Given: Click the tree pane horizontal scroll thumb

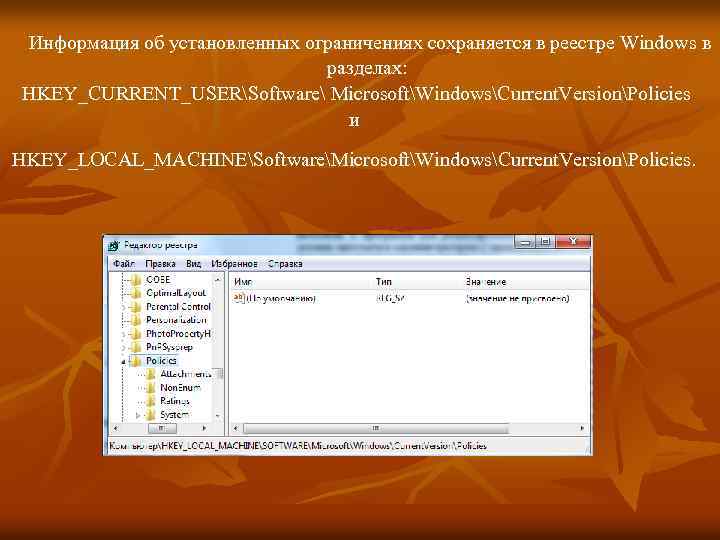Looking at the screenshot, I should 162,428.
